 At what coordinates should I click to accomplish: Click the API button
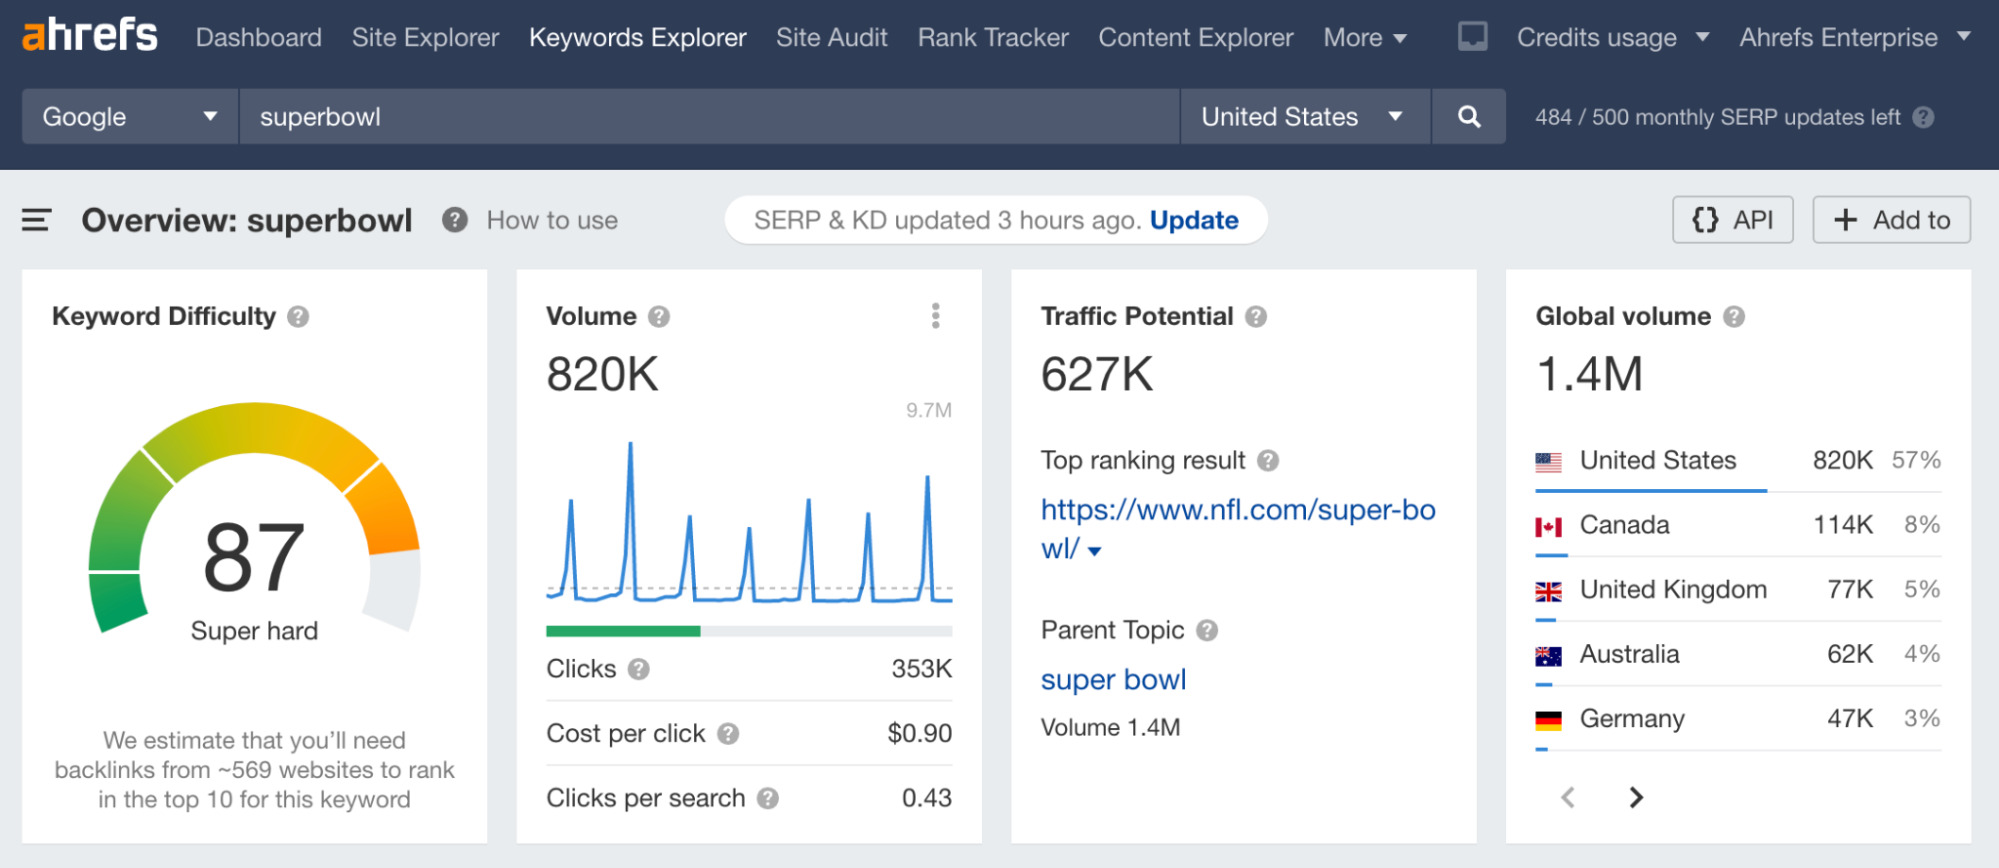pos(1733,220)
